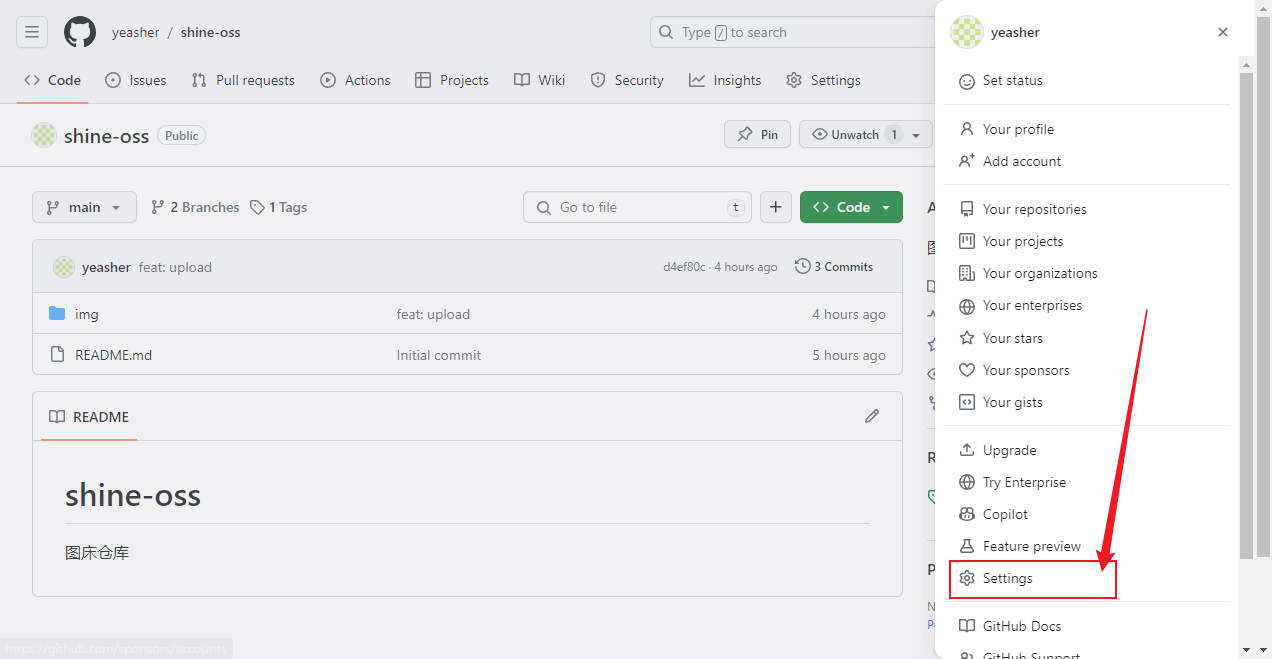Click the Unwatch button
The height and width of the screenshot is (659, 1272).
pos(855,135)
